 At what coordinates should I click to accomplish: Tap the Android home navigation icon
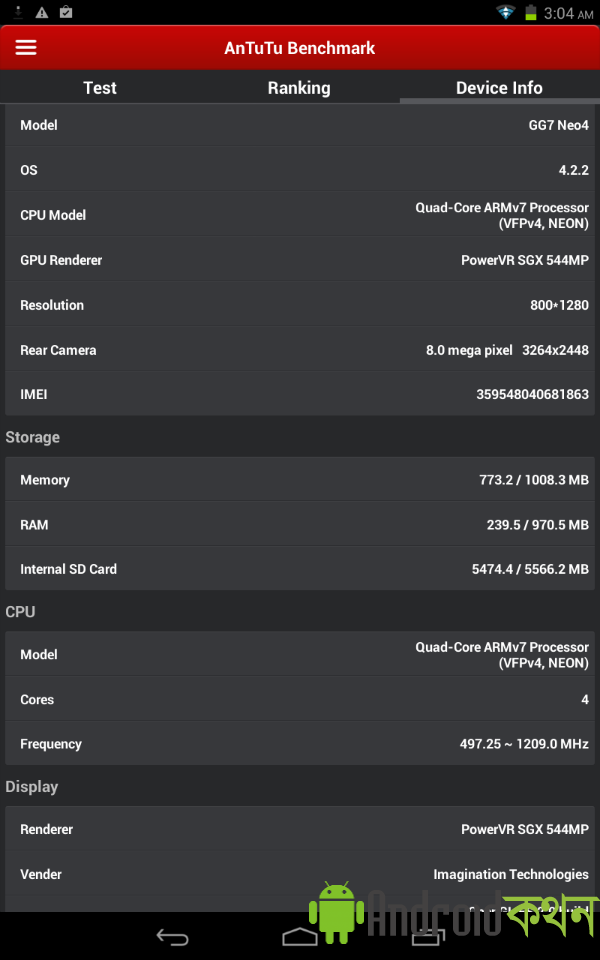[299, 937]
